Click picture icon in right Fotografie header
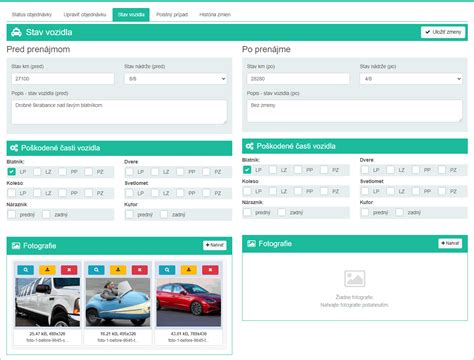This screenshot has height=360, width=474. (x=251, y=244)
